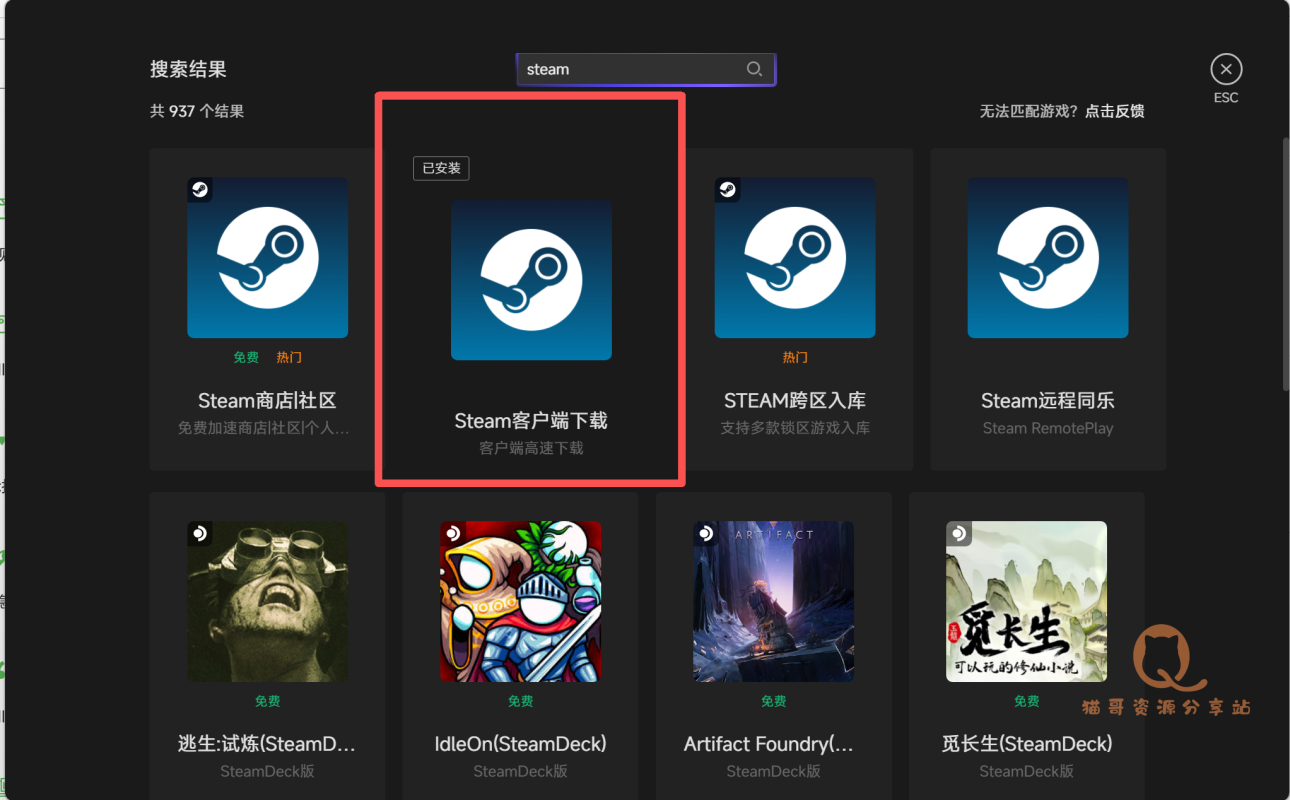This screenshot has height=800, width=1290.
Task: Click 热门 tag under STEAM跨区入库
Action: point(795,357)
